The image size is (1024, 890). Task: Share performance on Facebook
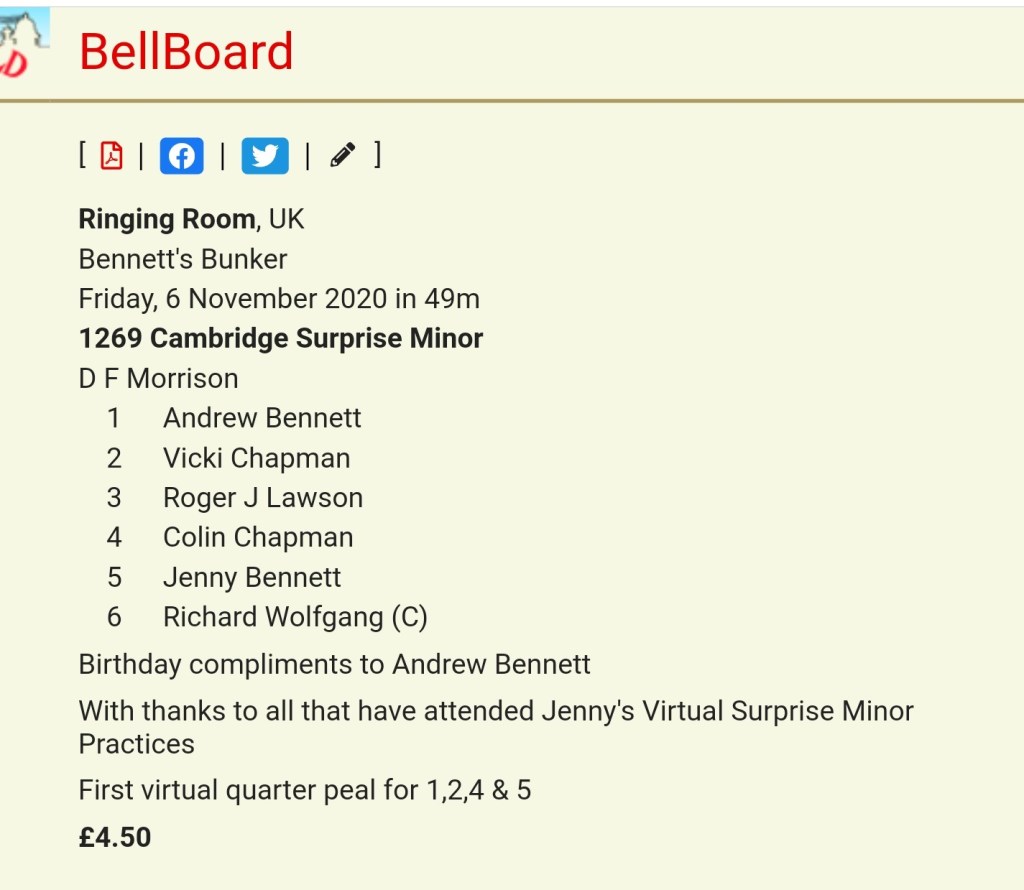(182, 156)
